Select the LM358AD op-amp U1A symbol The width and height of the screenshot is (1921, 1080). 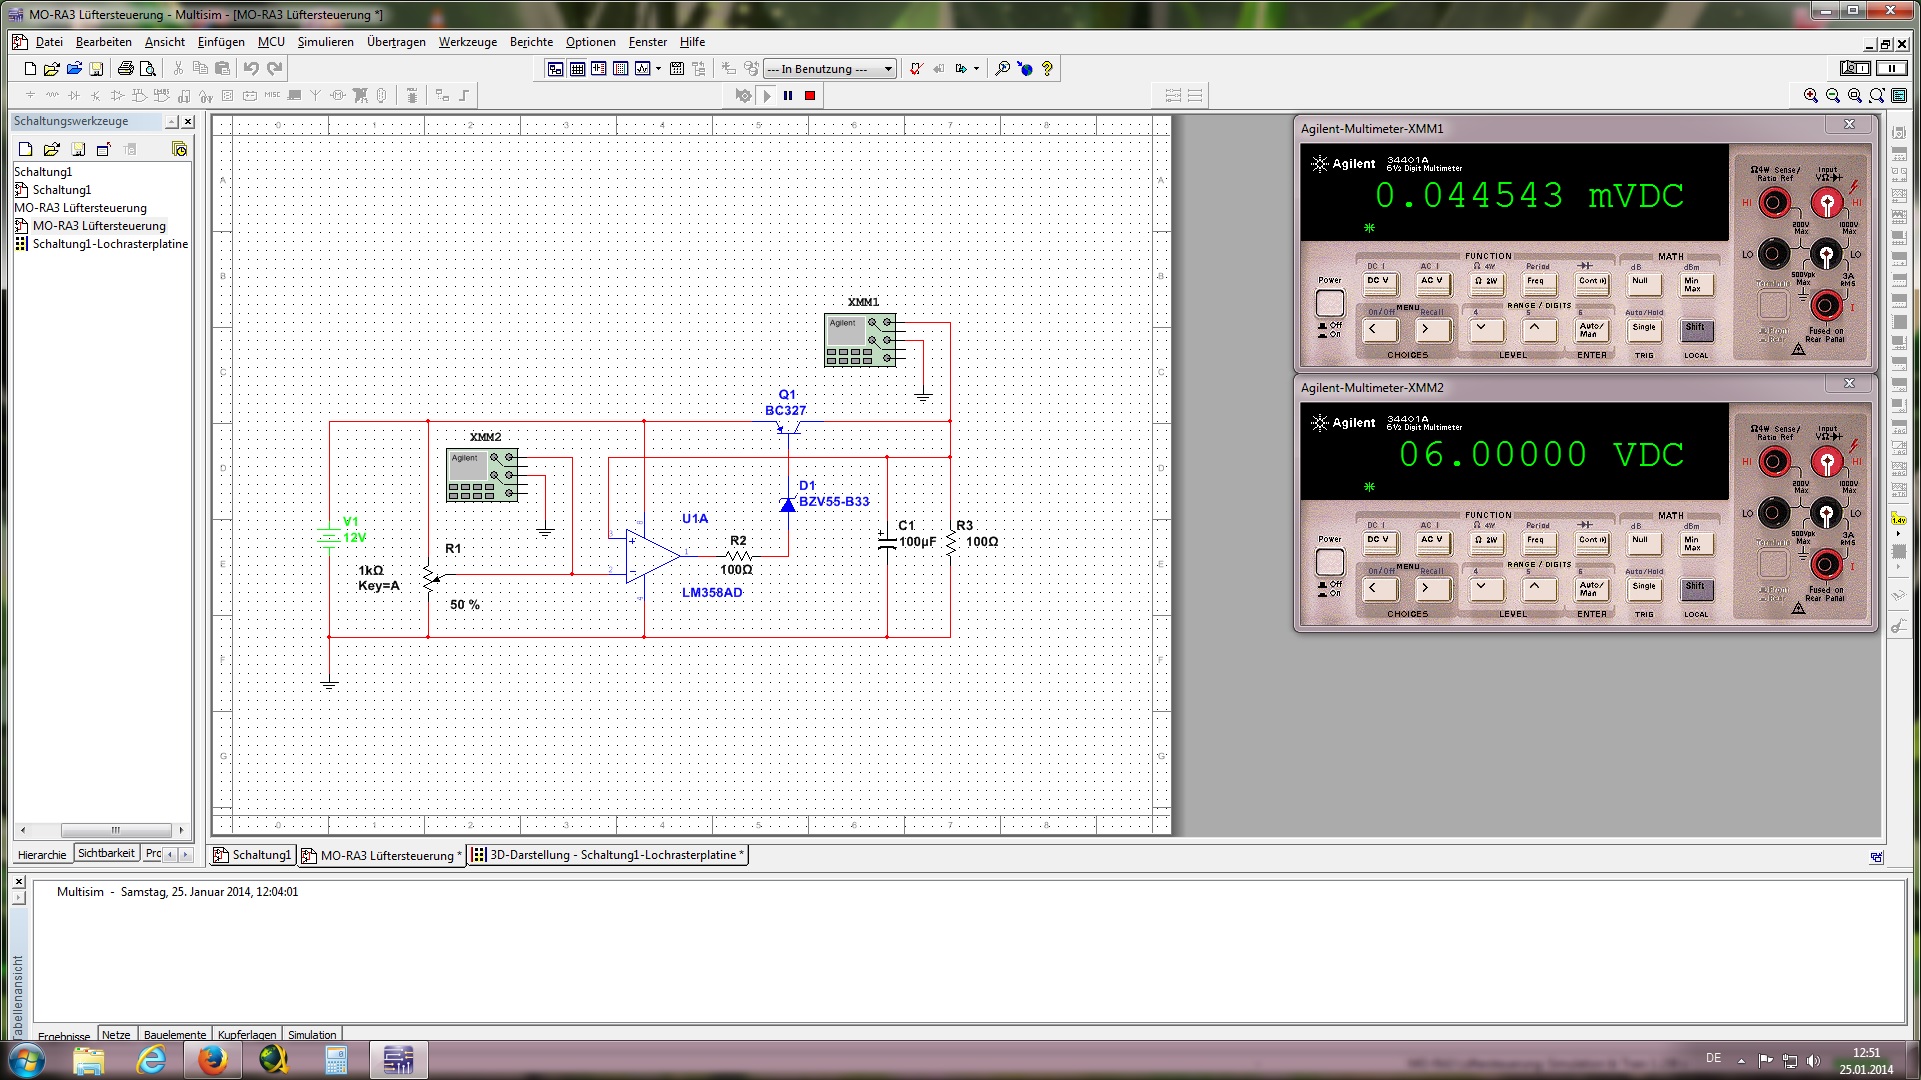(653, 556)
